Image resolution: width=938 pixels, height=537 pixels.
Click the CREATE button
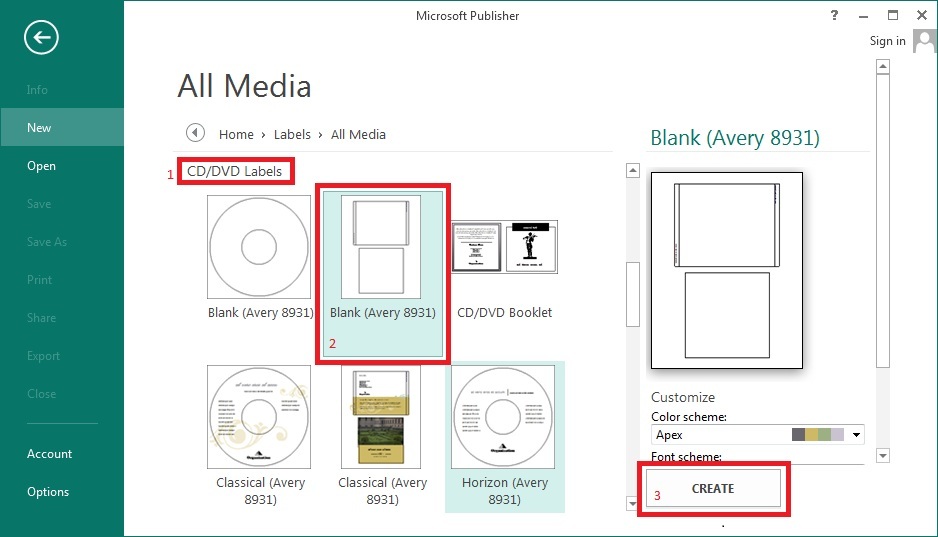click(712, 489)
